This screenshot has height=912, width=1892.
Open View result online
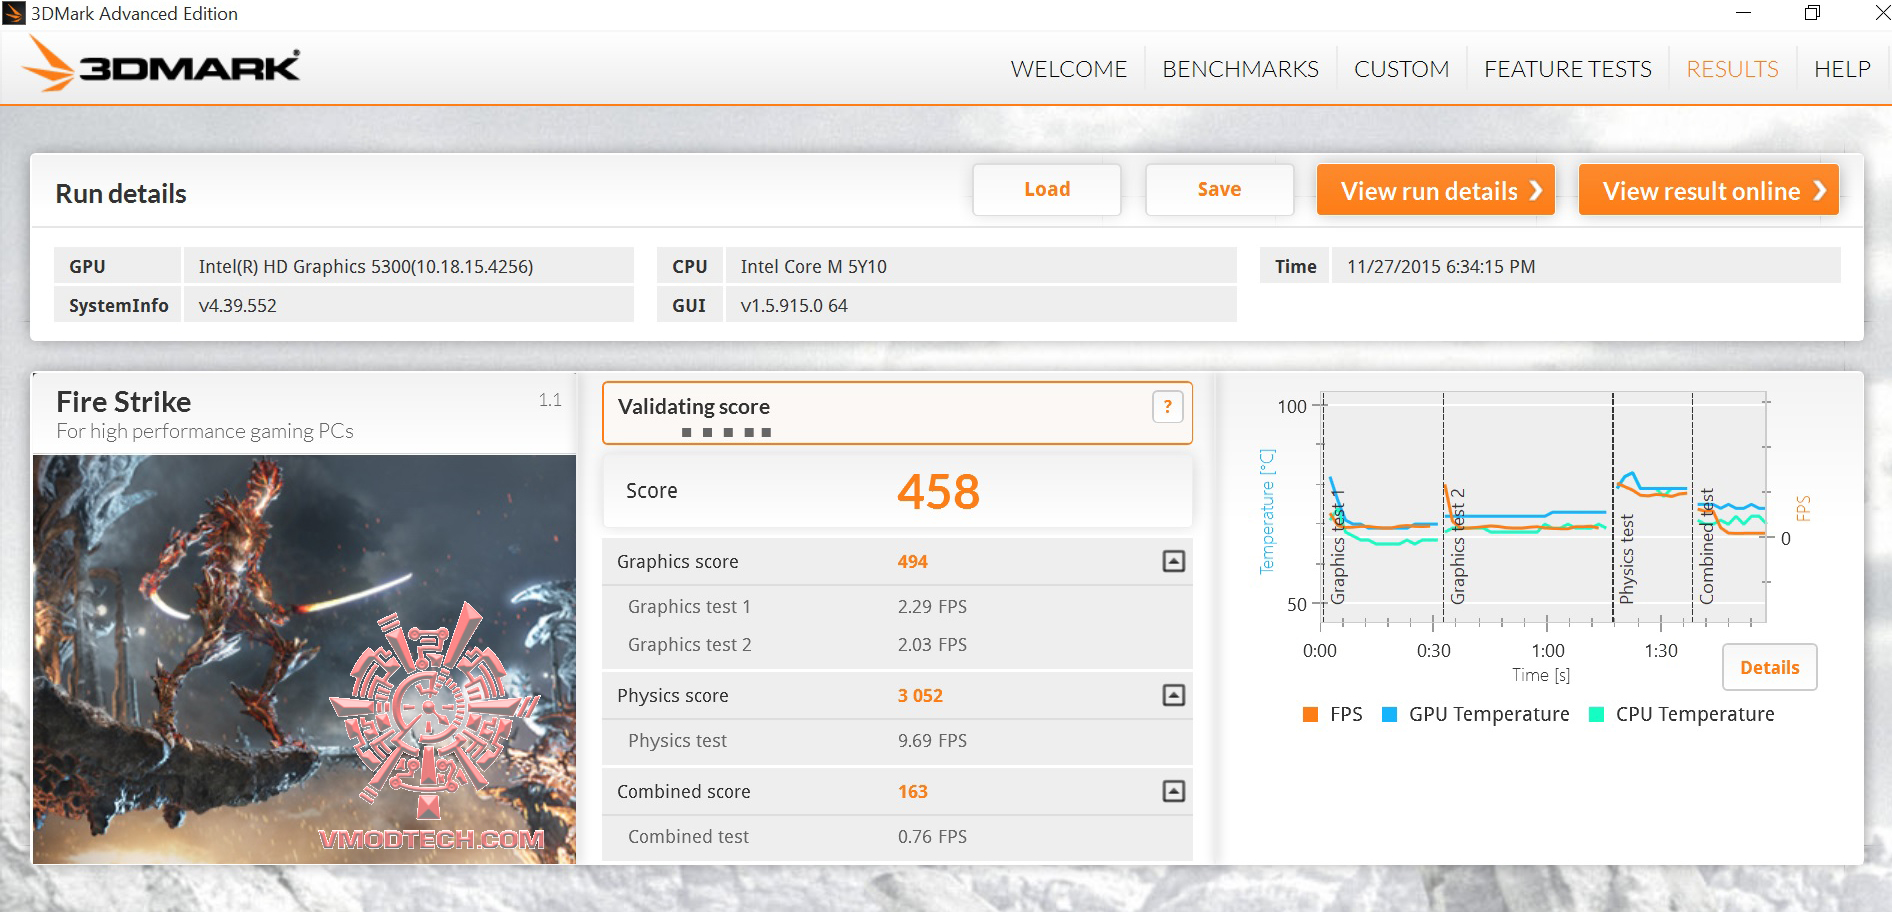tap(1708, 190)
